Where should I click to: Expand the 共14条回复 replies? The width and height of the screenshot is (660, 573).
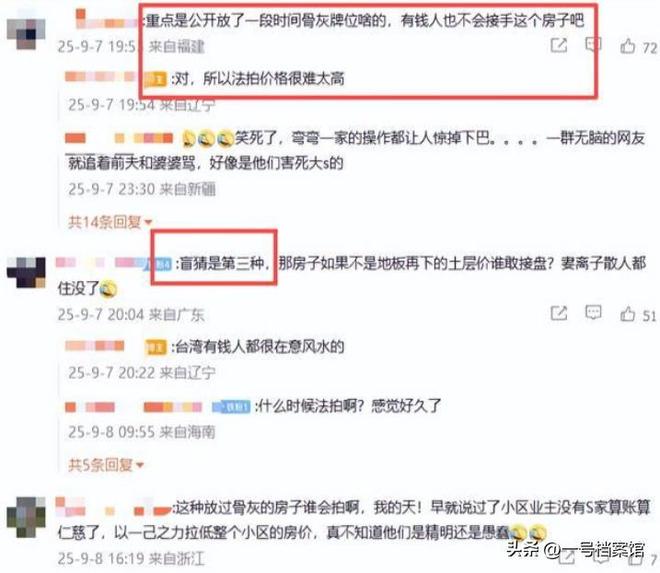(110, 222)
